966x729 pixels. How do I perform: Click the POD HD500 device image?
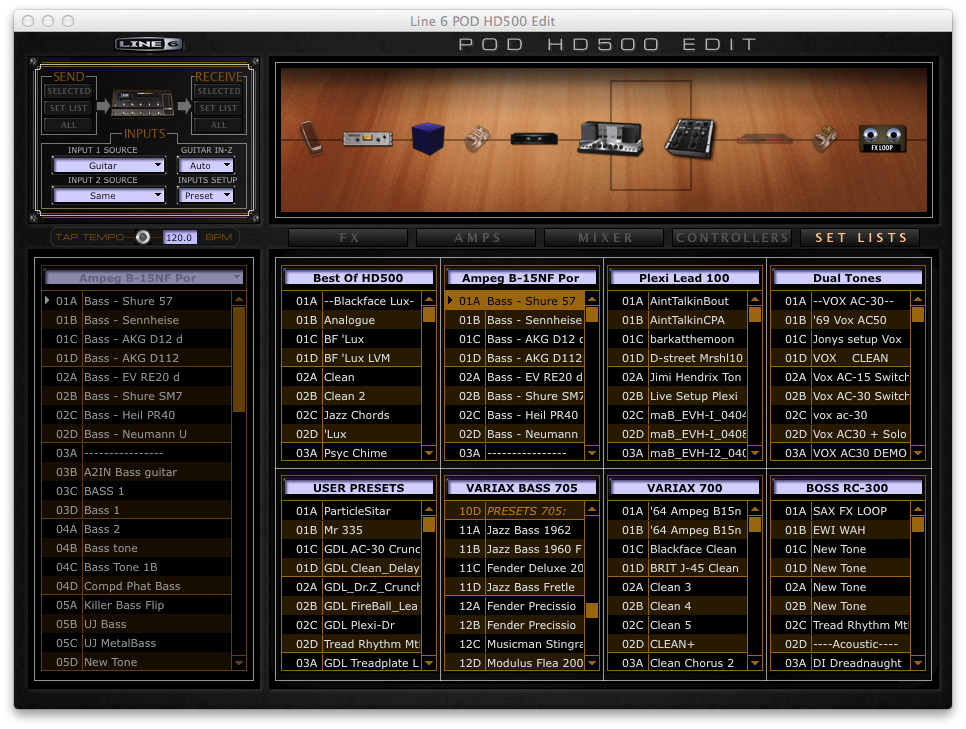click(x=143, y=104)
